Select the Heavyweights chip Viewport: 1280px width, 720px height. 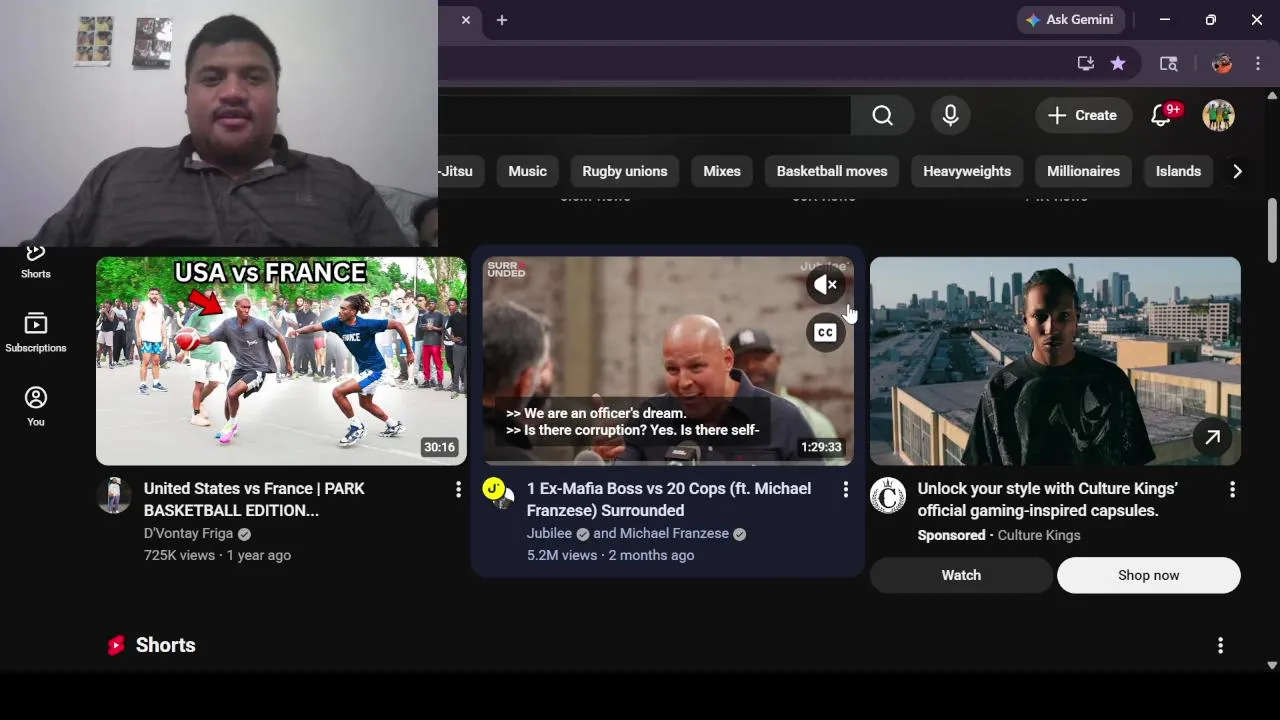pos(967,171)
